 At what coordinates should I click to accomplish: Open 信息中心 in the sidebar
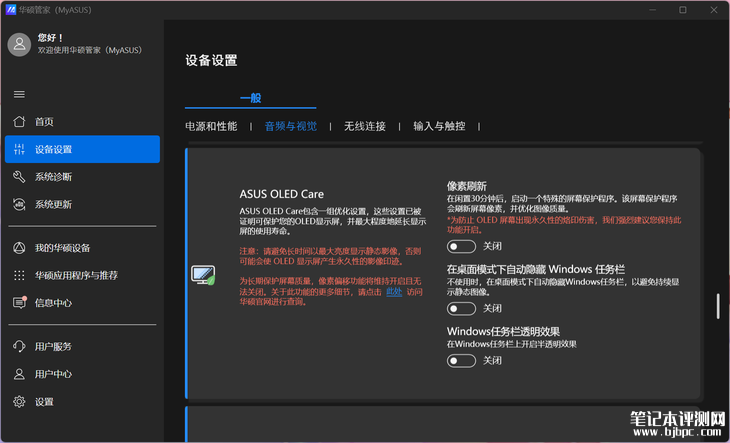pyautogui.click(x=82, y=302)
